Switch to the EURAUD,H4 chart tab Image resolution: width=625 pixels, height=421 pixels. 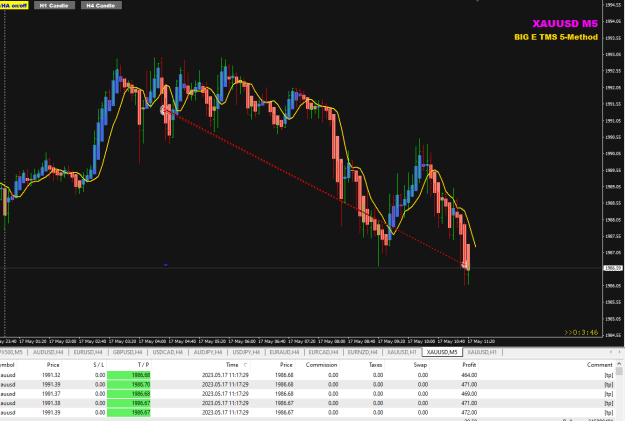coord(284,352)
